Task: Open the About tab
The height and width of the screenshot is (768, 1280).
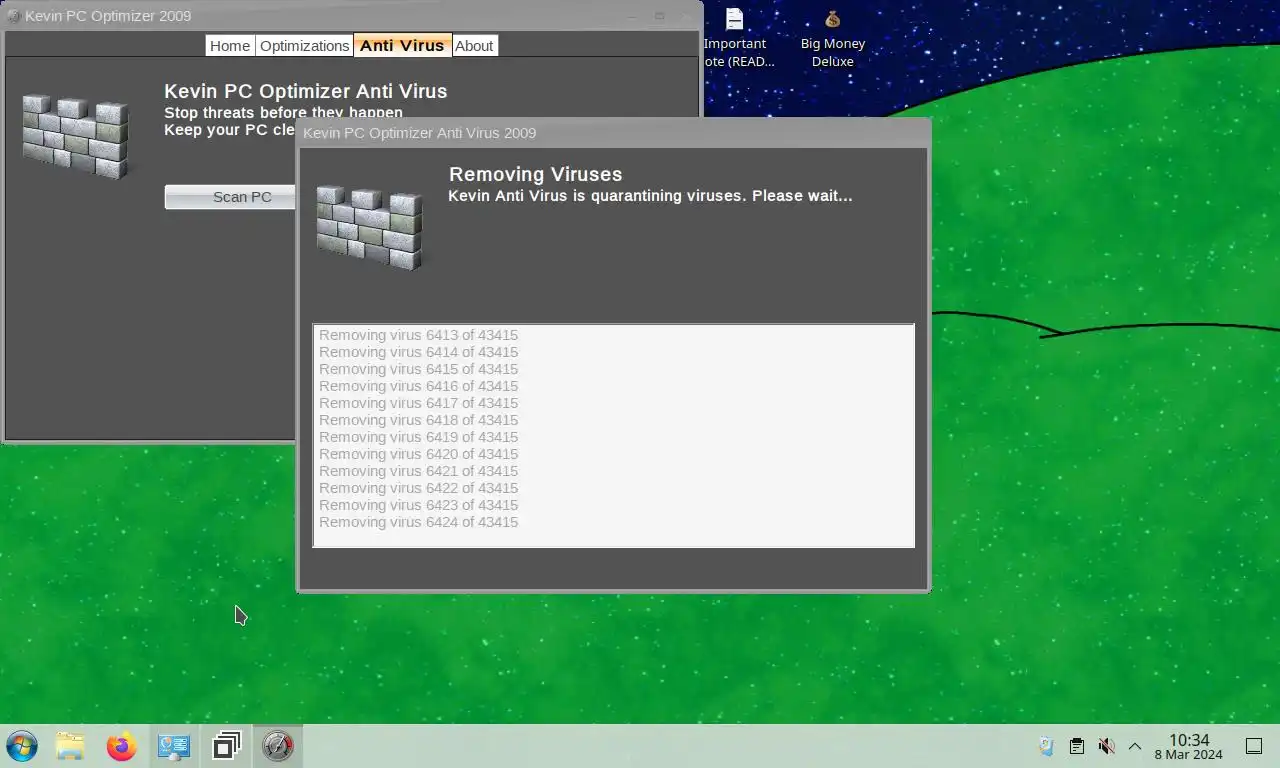Action: 474,45
